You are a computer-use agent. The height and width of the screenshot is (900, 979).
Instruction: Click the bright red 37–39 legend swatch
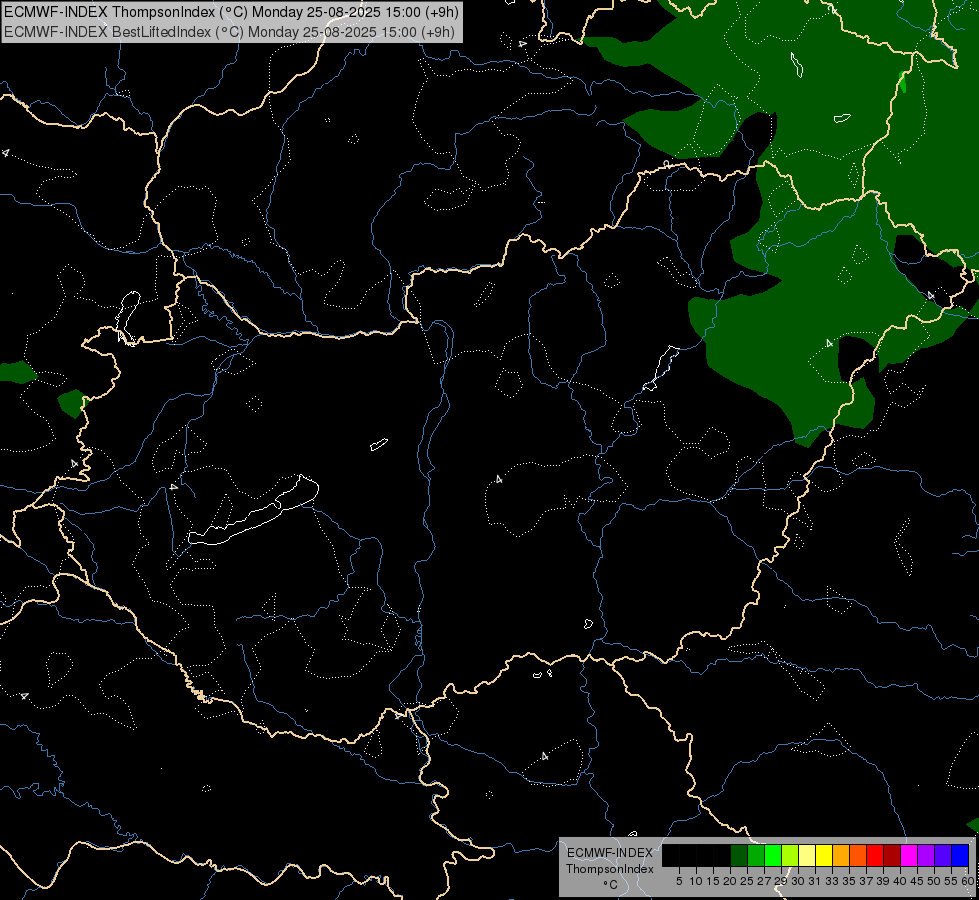[x=875, y=855]
